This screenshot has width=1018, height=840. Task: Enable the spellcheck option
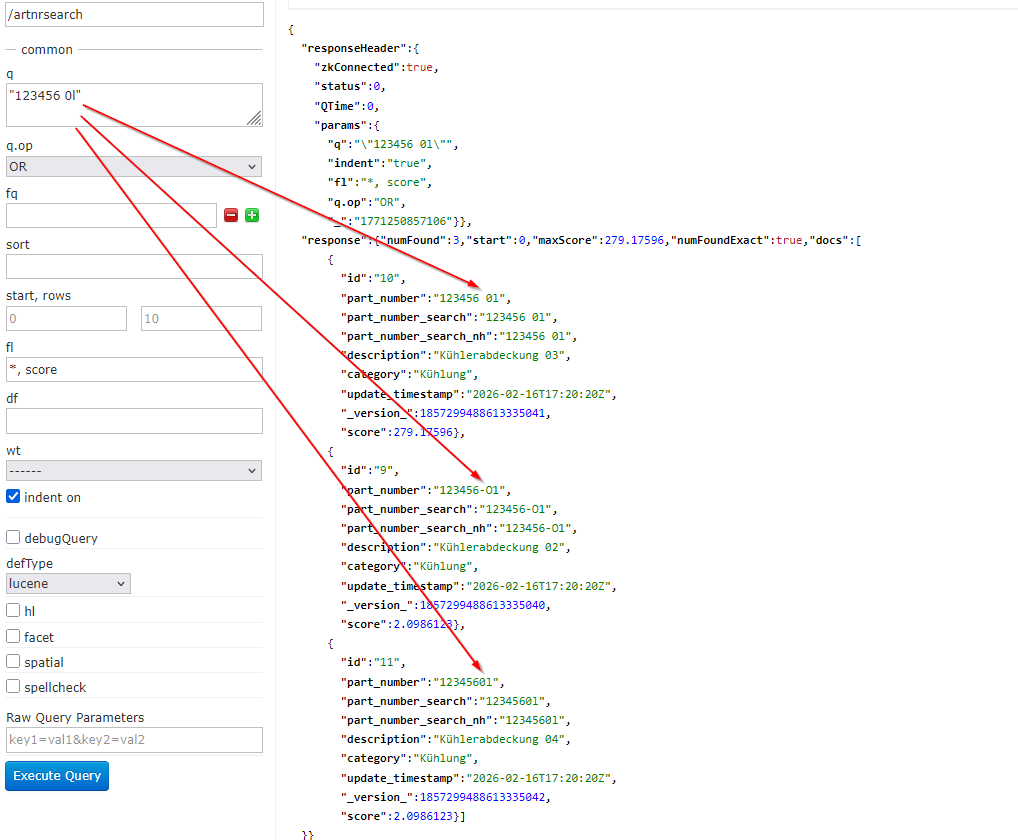click(12, 686)
